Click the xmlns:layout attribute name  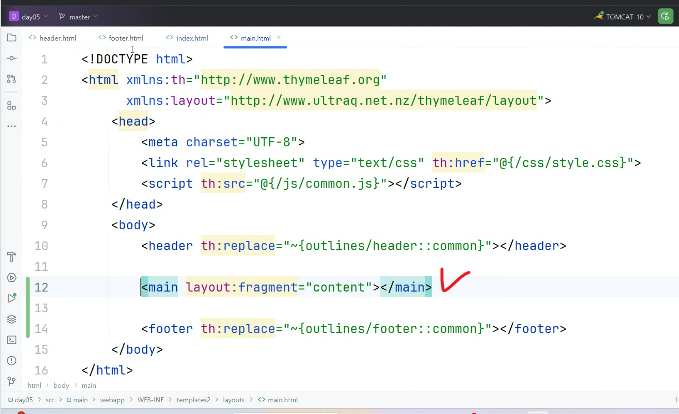point(171,100)
